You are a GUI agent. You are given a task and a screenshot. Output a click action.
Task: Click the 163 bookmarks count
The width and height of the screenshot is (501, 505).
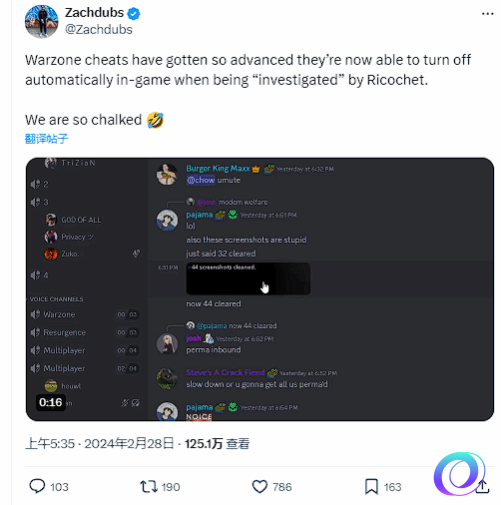(x=392, y=487)
